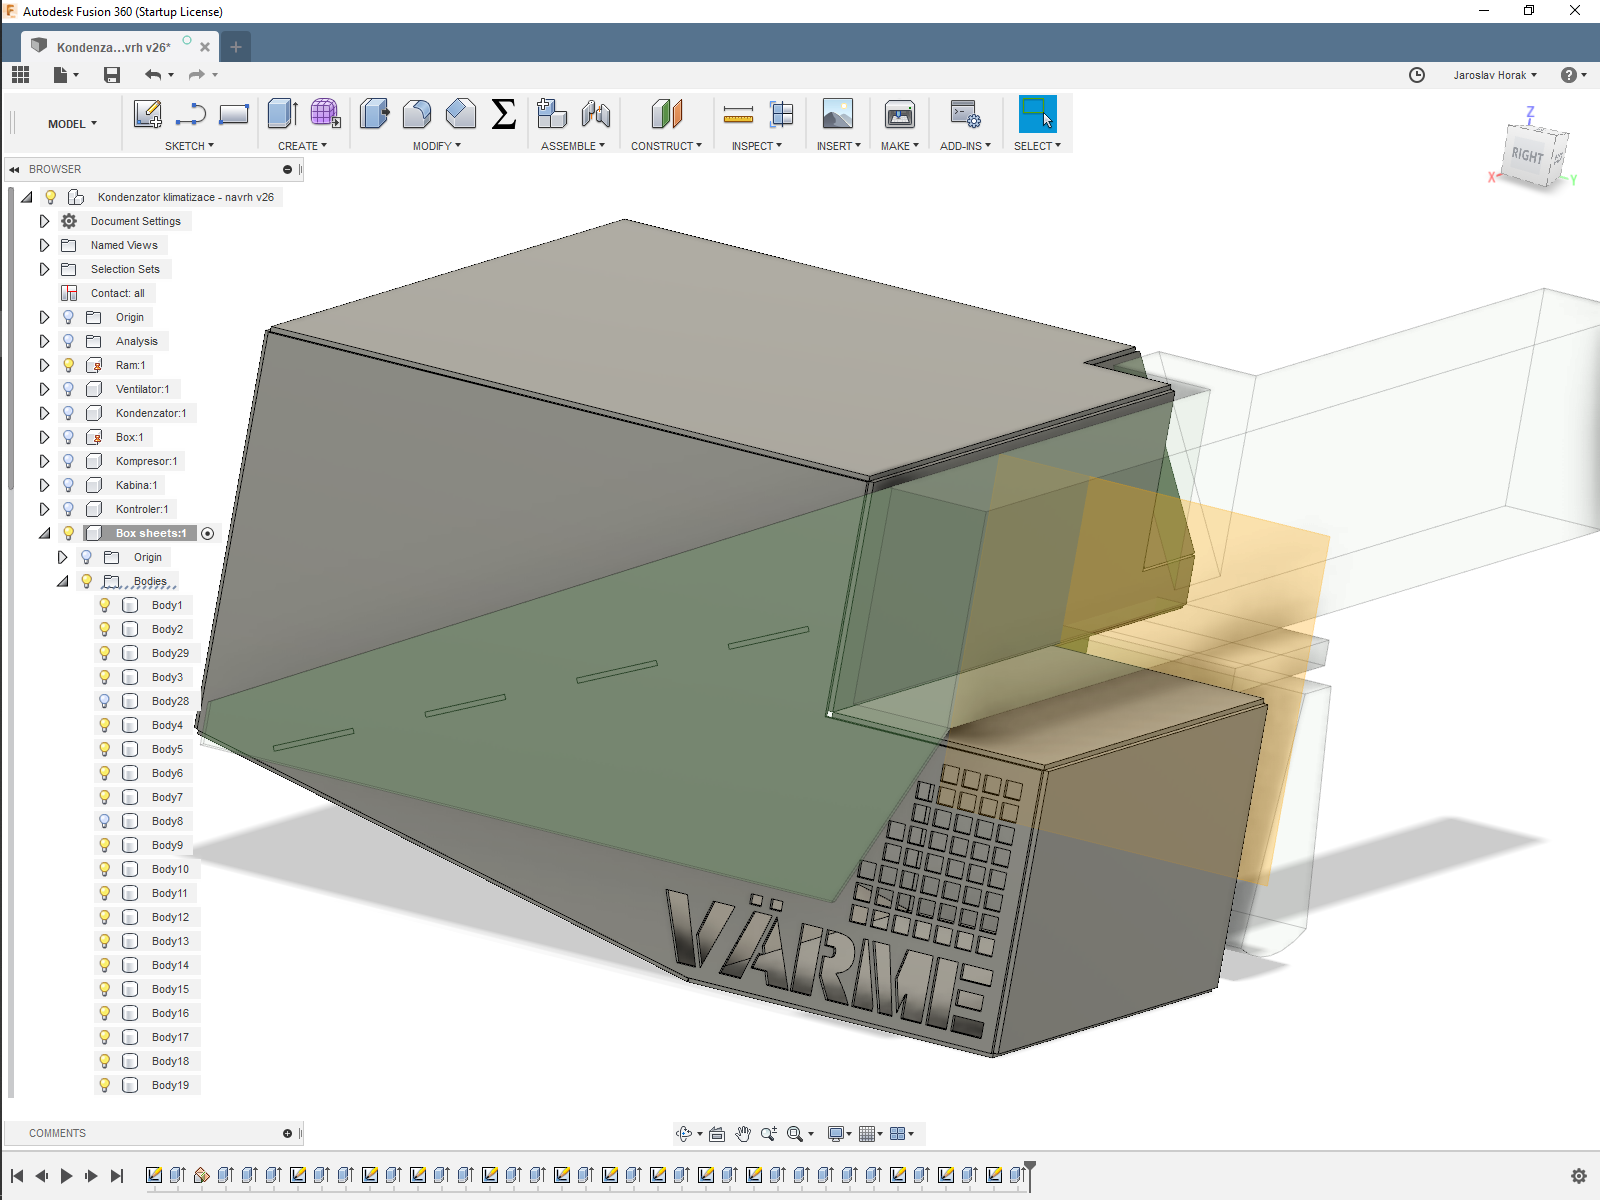The width and height of the screenshot is (1600, 1200).
Task: Click the New Component icon
Action: [552, 114]
